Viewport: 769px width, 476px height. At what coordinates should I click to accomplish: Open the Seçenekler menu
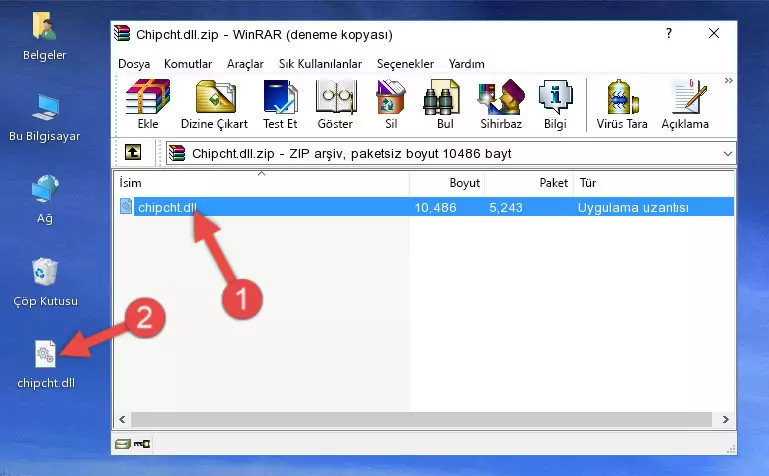point(405,64)
